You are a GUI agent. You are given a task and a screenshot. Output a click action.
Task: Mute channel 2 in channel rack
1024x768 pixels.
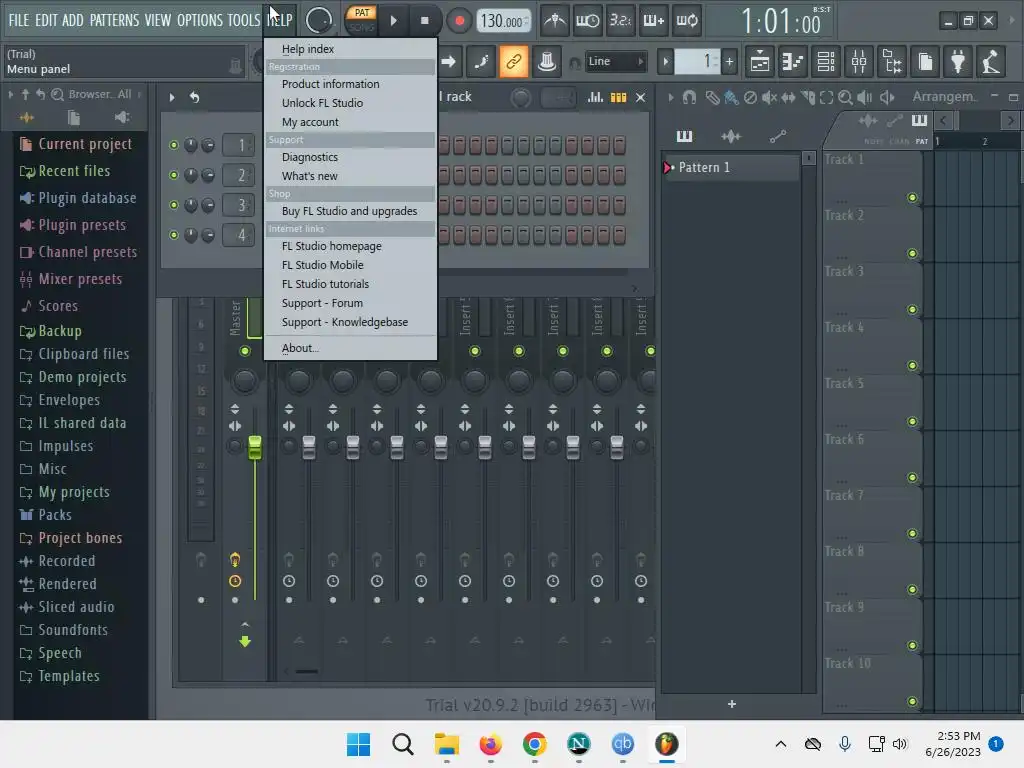174,175
